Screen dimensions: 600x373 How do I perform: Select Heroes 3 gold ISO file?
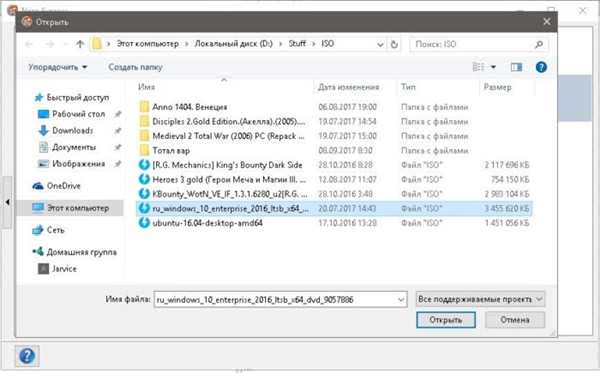click(x=229, y=180)
